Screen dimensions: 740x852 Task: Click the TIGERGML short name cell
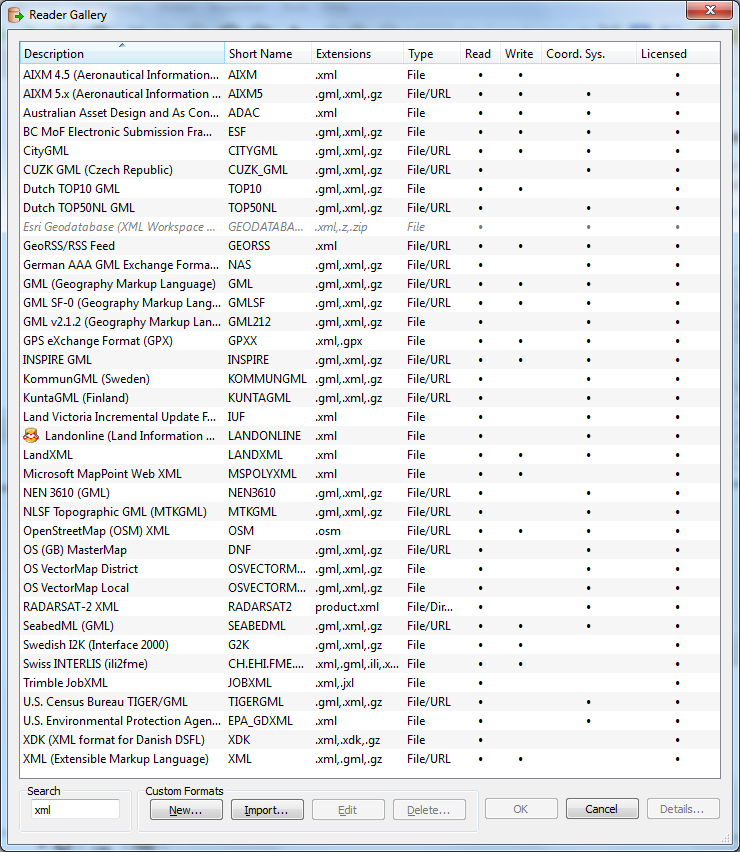[255, 702]
